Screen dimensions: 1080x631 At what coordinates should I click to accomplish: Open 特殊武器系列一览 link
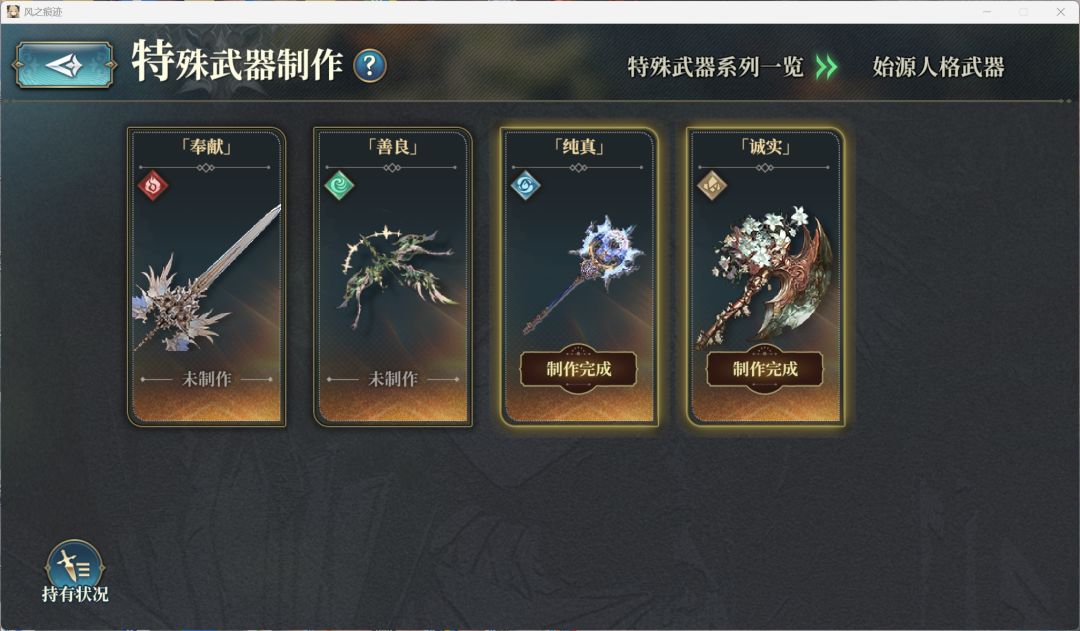(x=715, y=67)
